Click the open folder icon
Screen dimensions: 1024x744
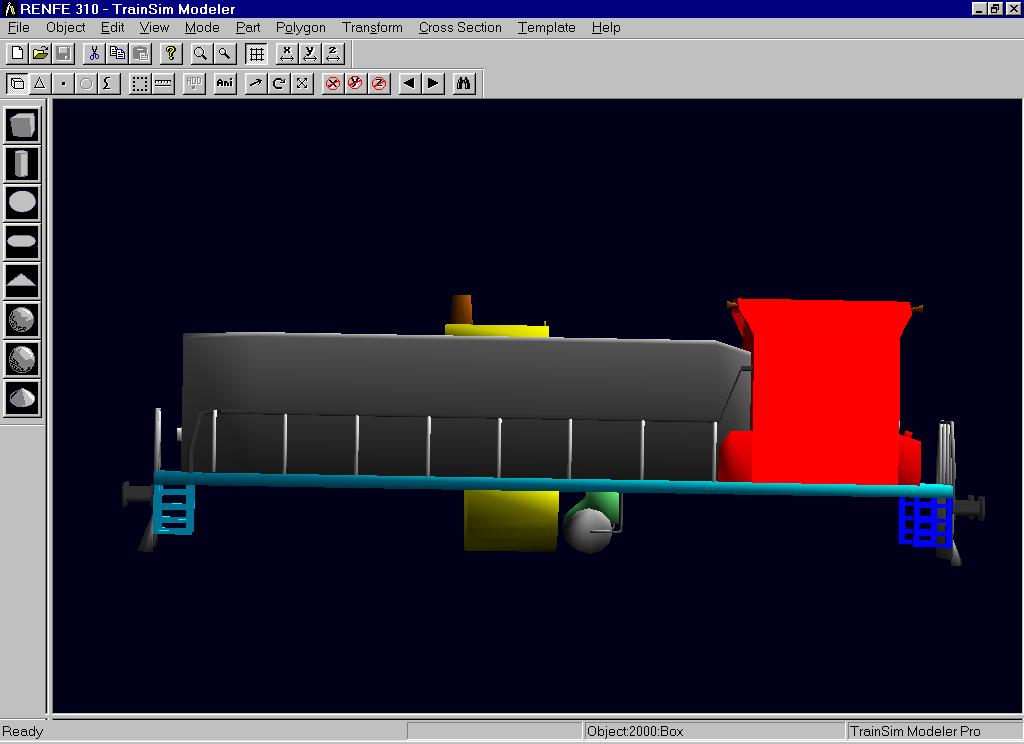coord(40,54)
